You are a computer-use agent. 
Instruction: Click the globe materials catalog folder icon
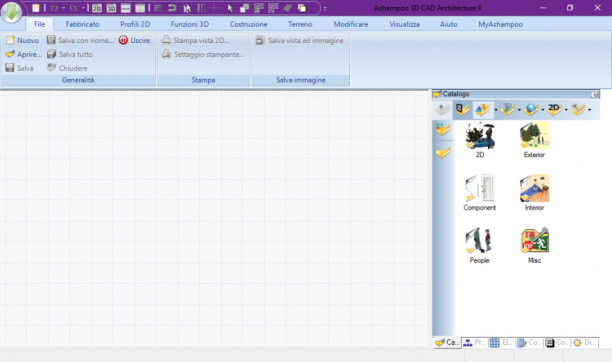coord(531,110)
